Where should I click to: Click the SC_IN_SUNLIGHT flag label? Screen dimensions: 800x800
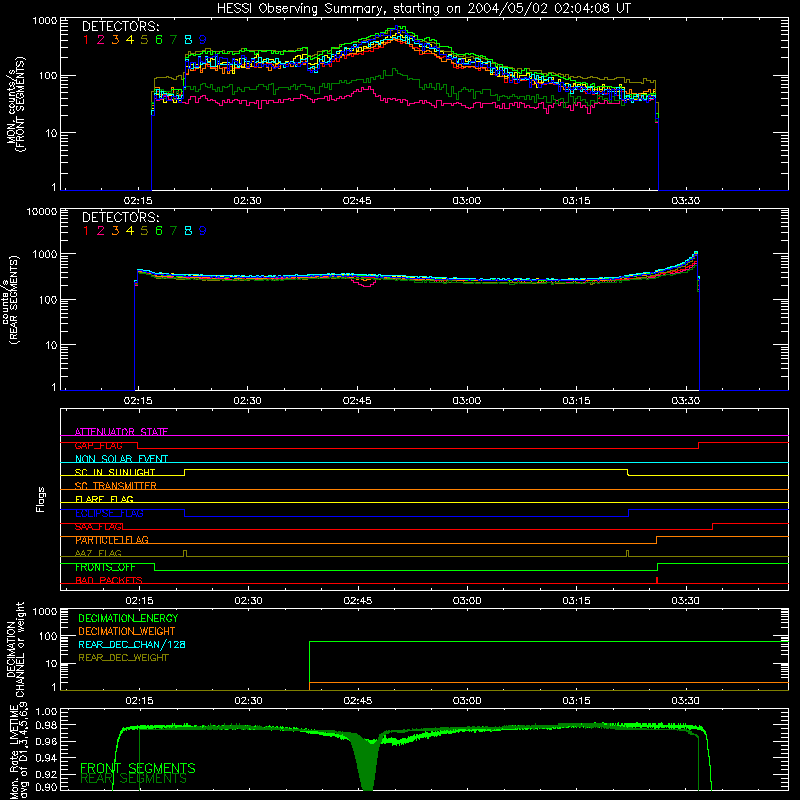[115, 472]
